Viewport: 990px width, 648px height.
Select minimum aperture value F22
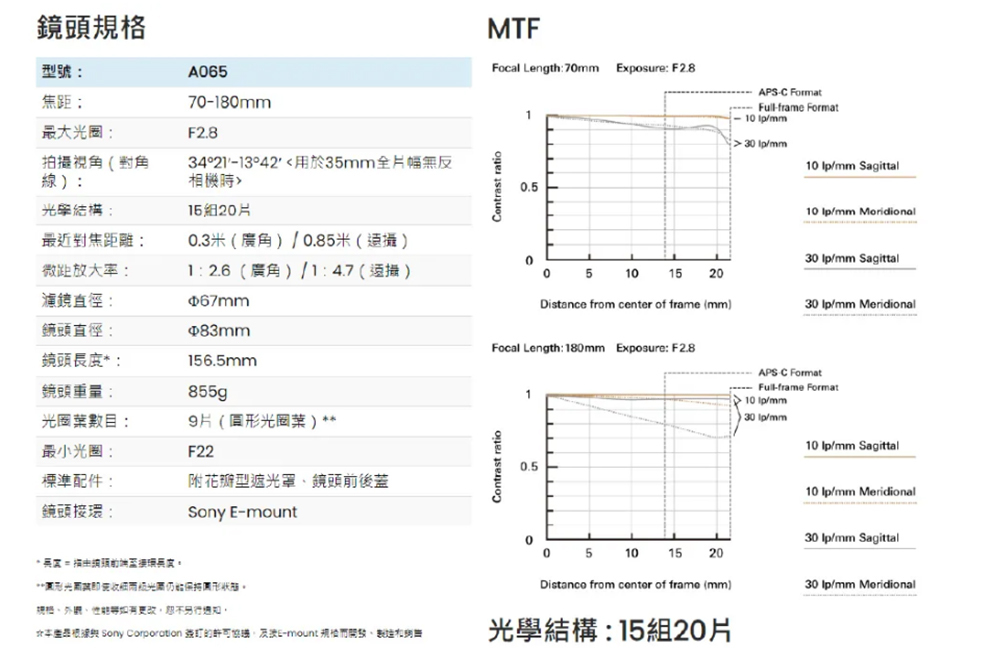pos(201,452)
